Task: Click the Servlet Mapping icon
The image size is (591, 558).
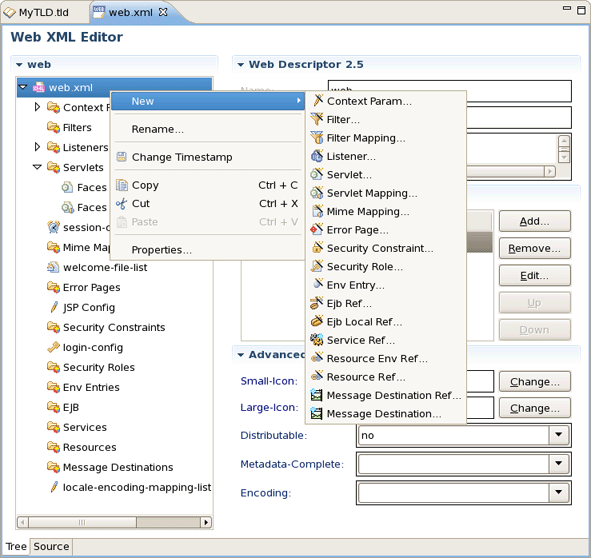Action: coord(317,192)
